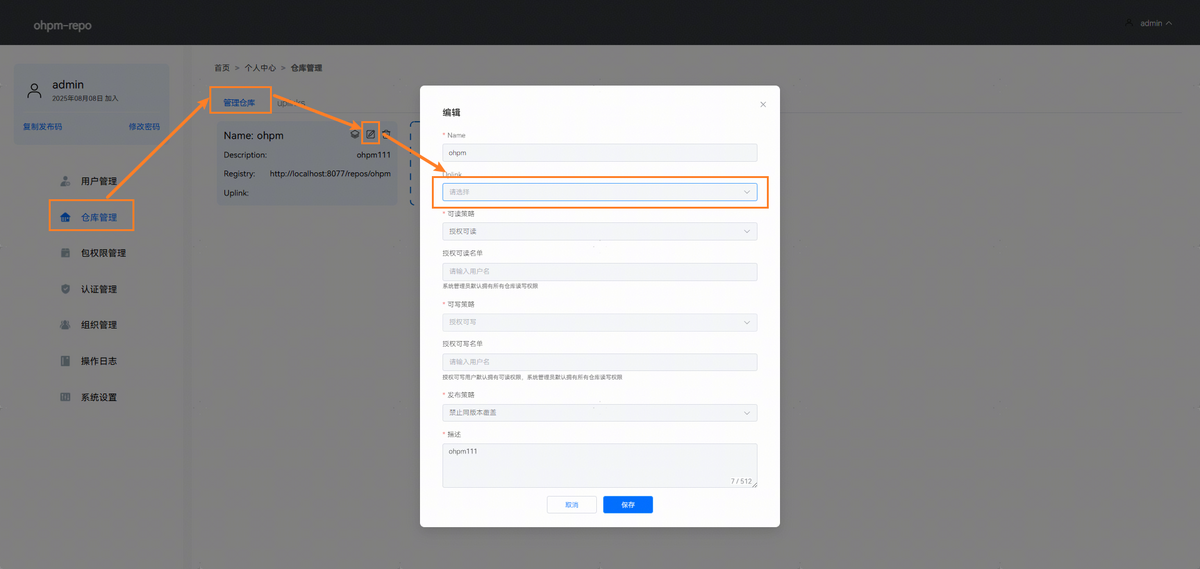The image size is (1200, 569).
Task: Open the 可读策略 dropdown
Action: tap(599, 231)
